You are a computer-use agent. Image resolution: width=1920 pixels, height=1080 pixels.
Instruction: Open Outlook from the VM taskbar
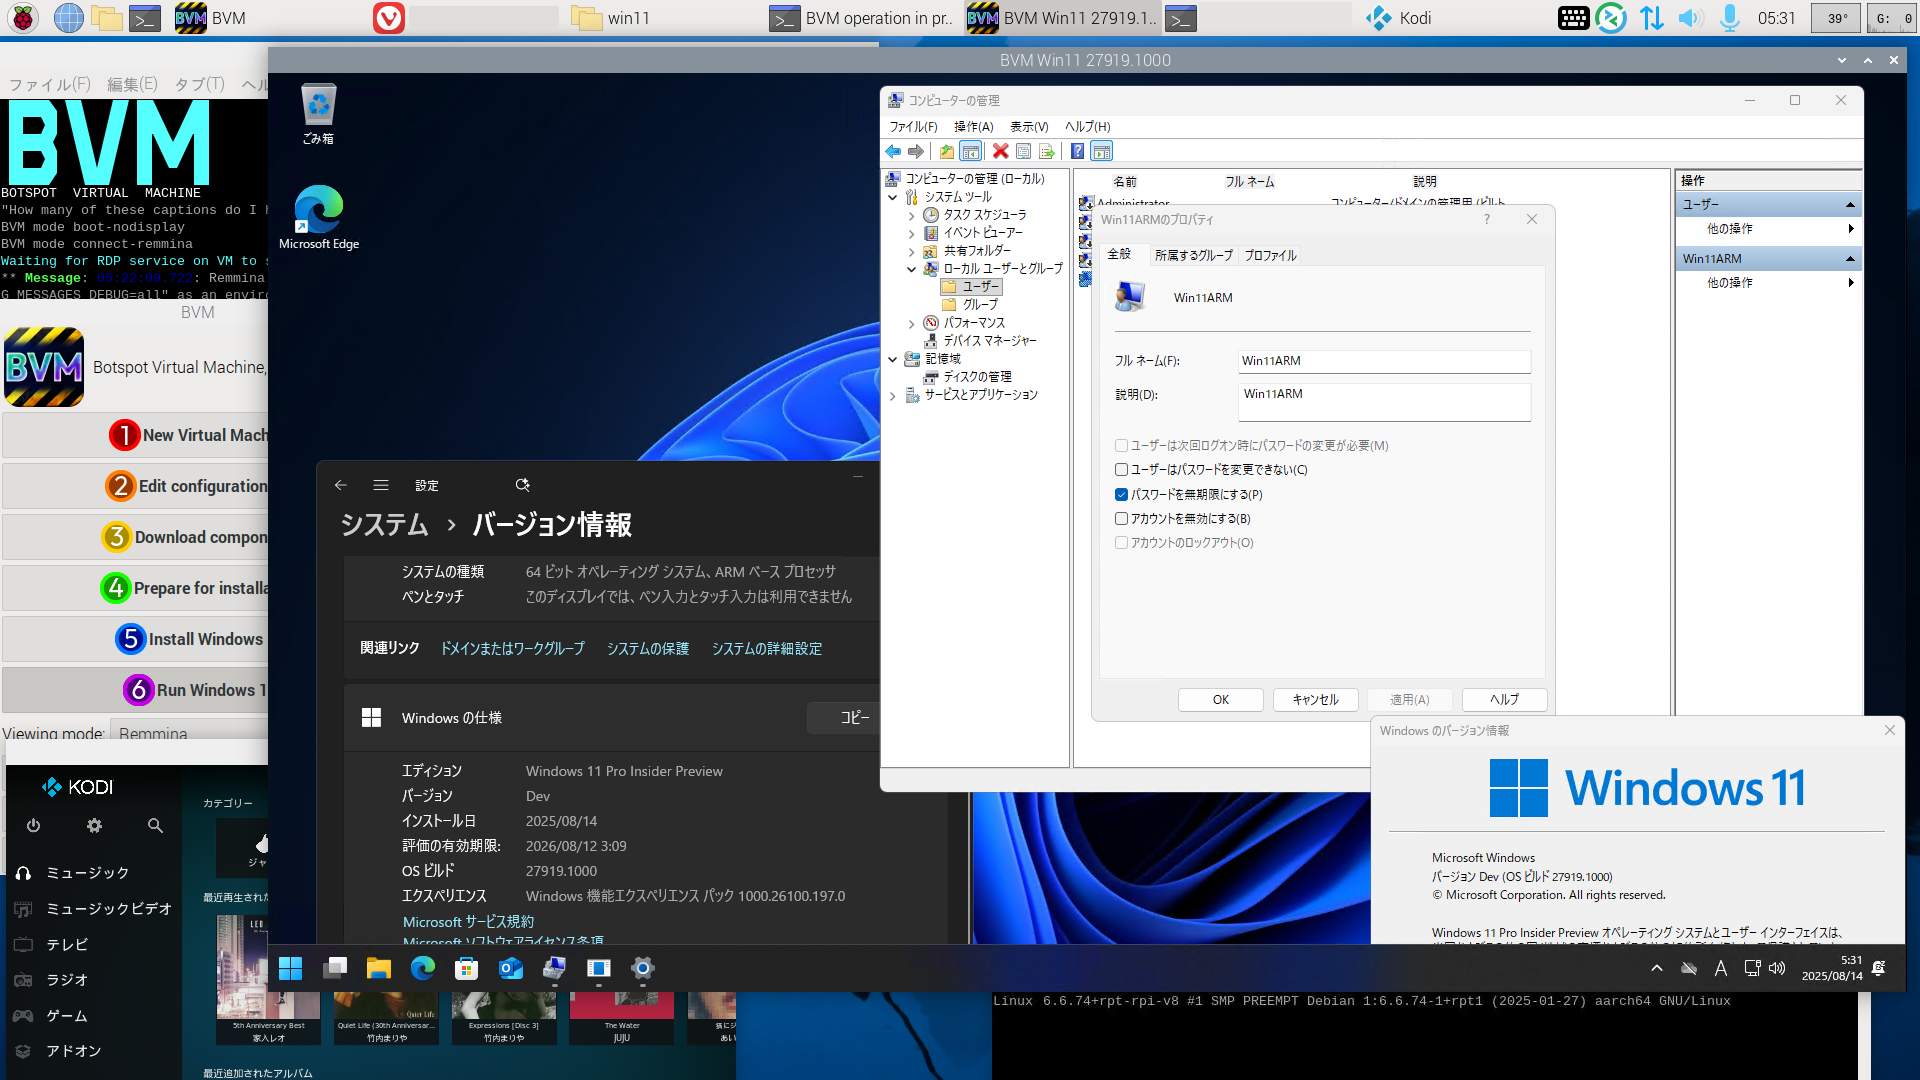[x=510, y=968]
